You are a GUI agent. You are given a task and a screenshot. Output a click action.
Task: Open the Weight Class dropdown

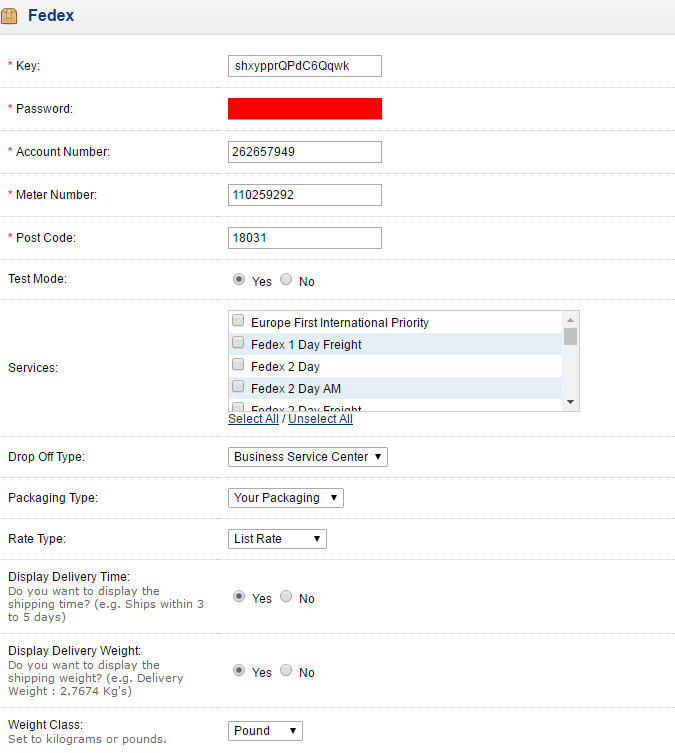[265, 731]
